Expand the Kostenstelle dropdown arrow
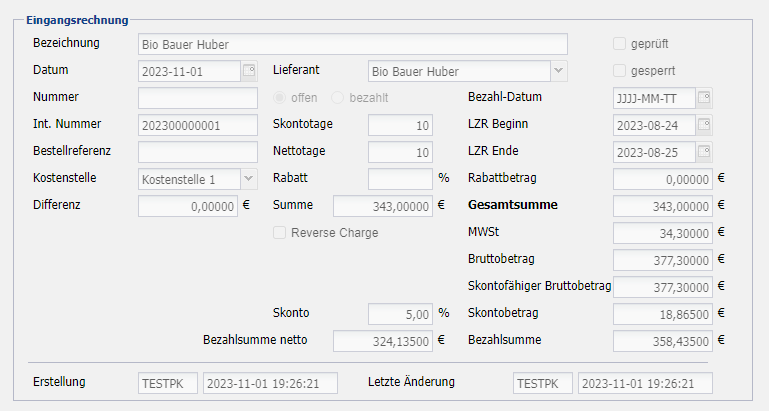This screenshot has height=411, width=769. [248, 179]
